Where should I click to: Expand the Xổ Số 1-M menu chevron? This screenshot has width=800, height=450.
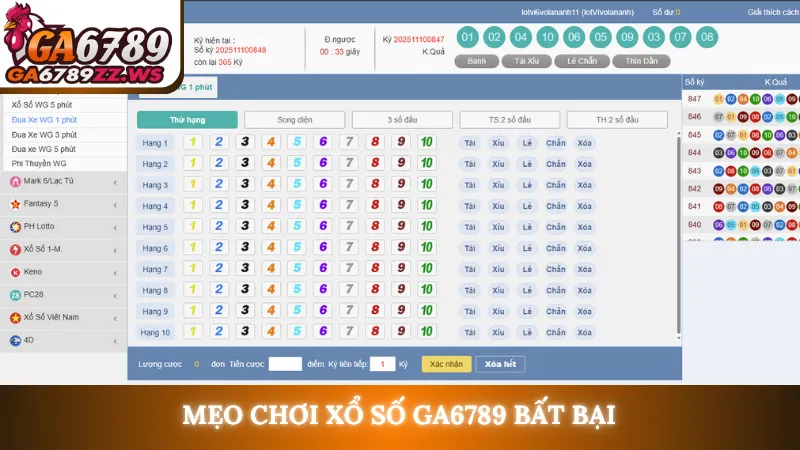(115, 251)
